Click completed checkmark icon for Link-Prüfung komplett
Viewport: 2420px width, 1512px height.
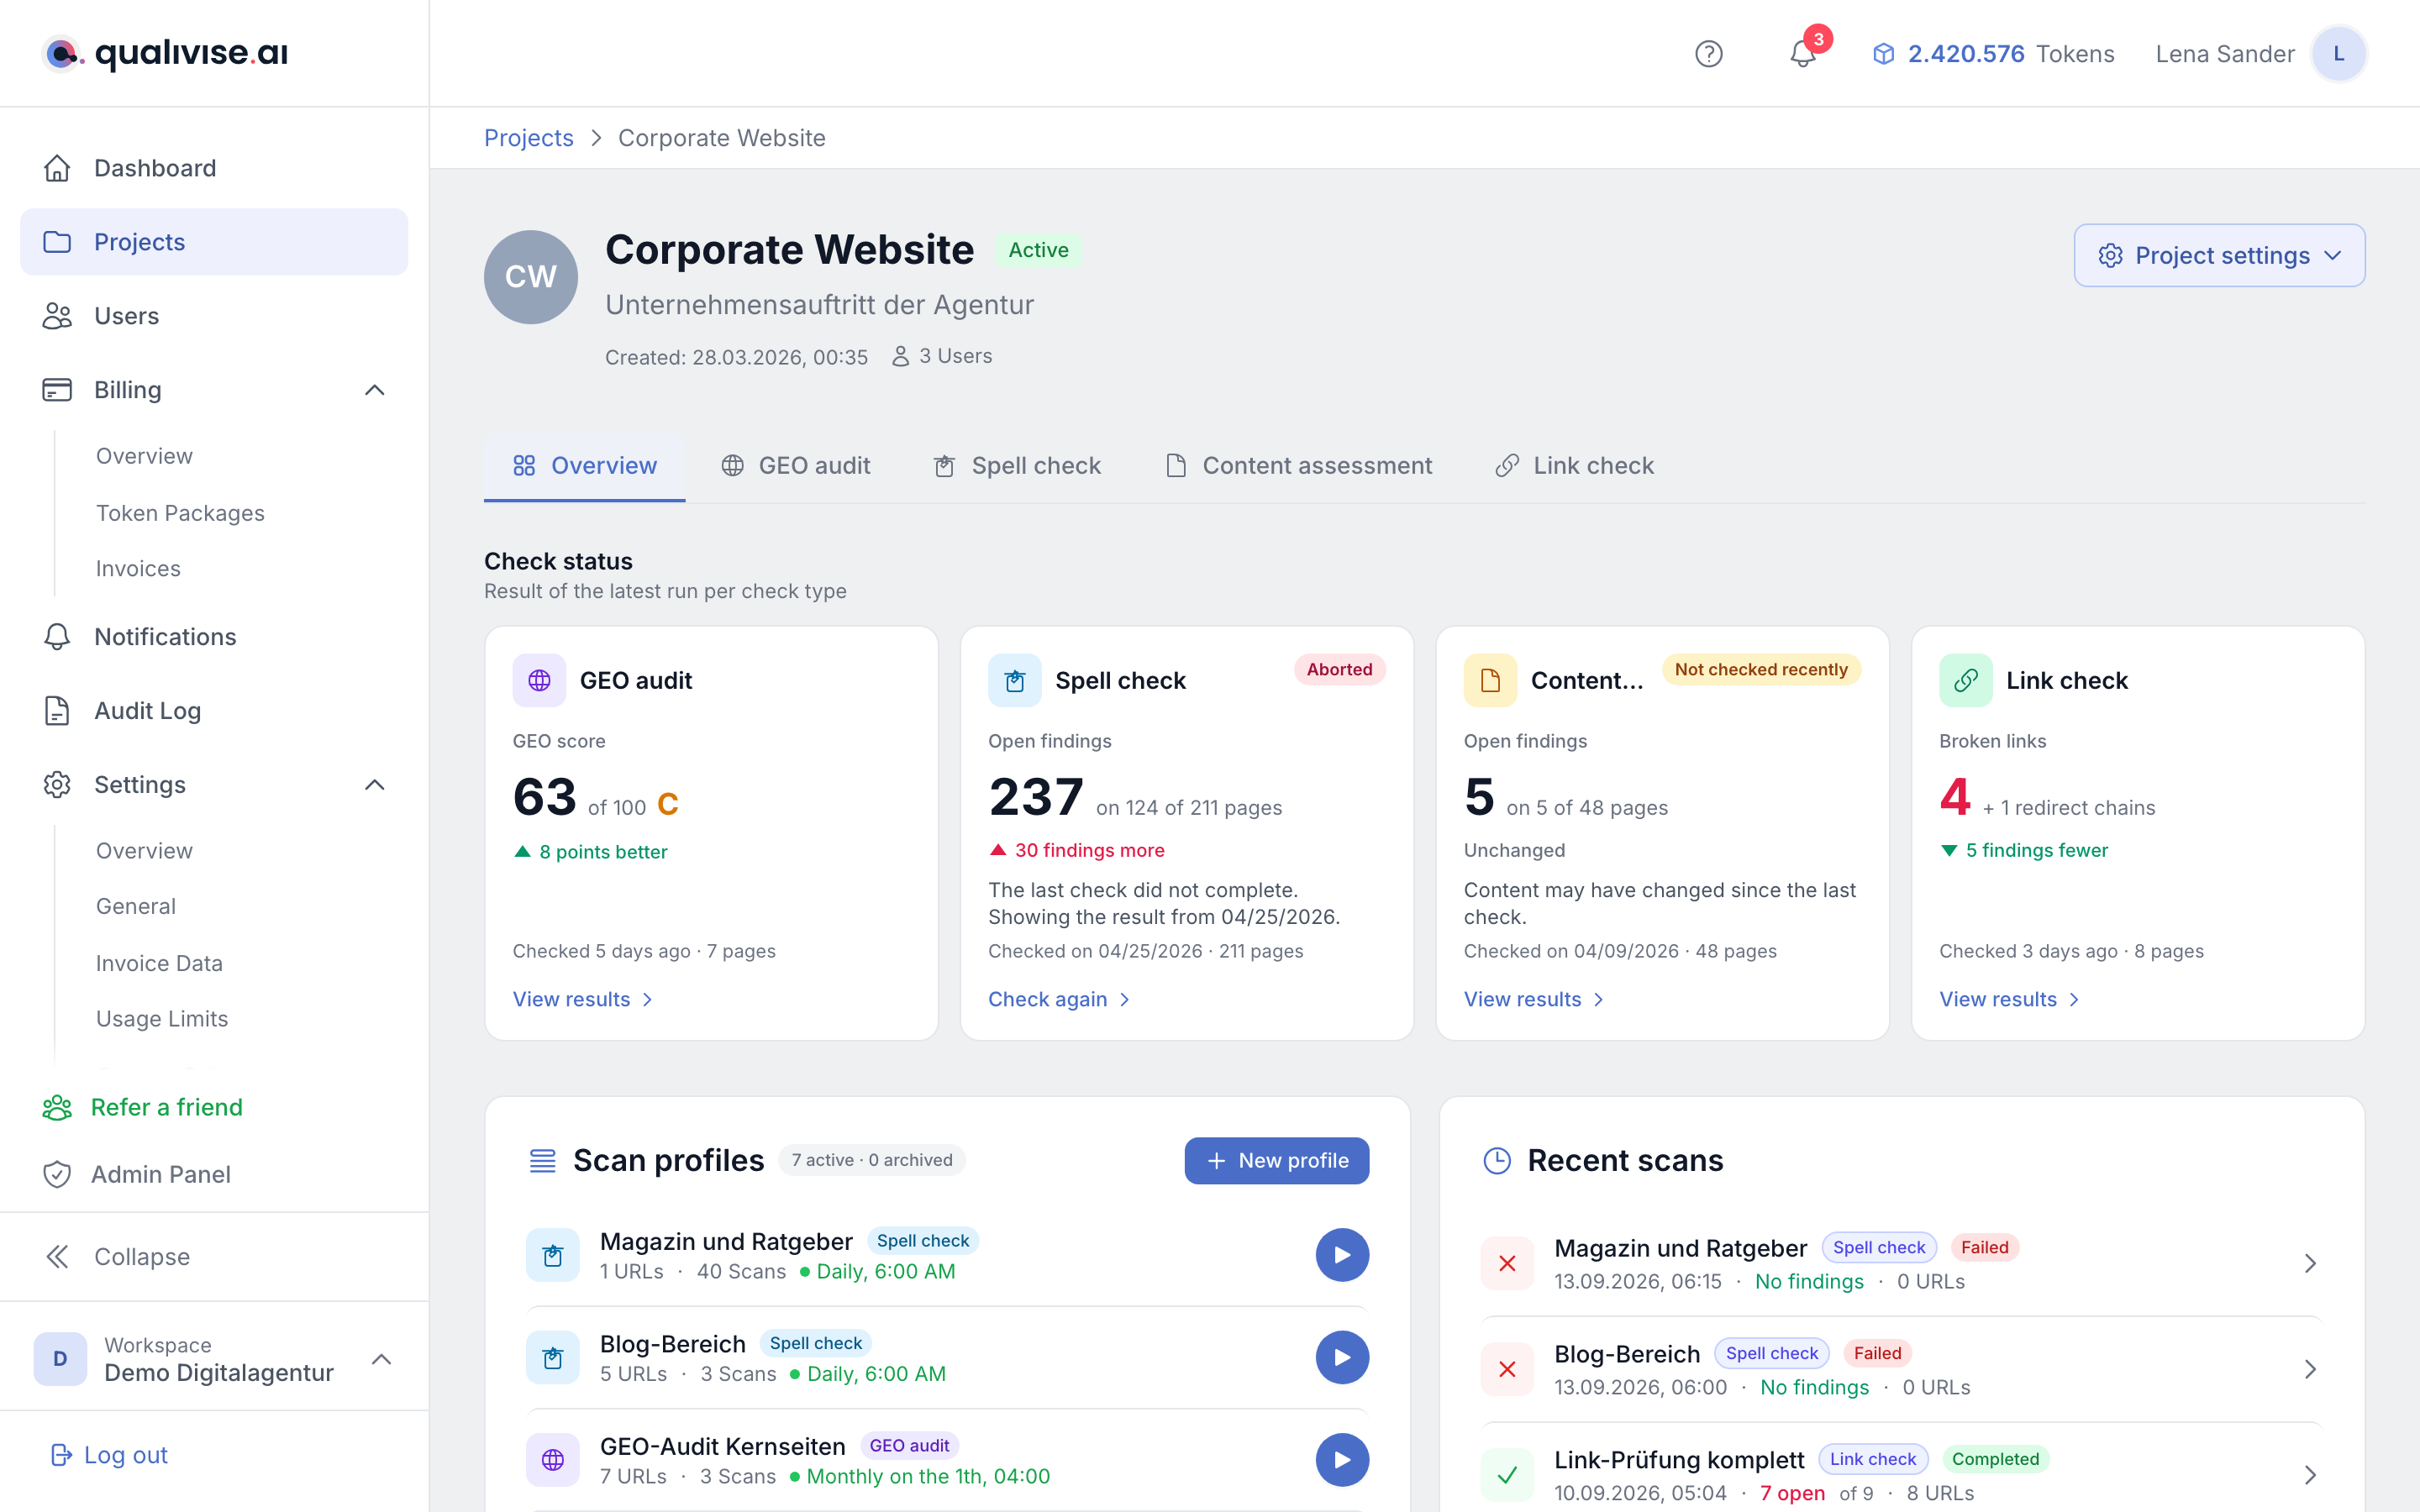point(1507,1475)
